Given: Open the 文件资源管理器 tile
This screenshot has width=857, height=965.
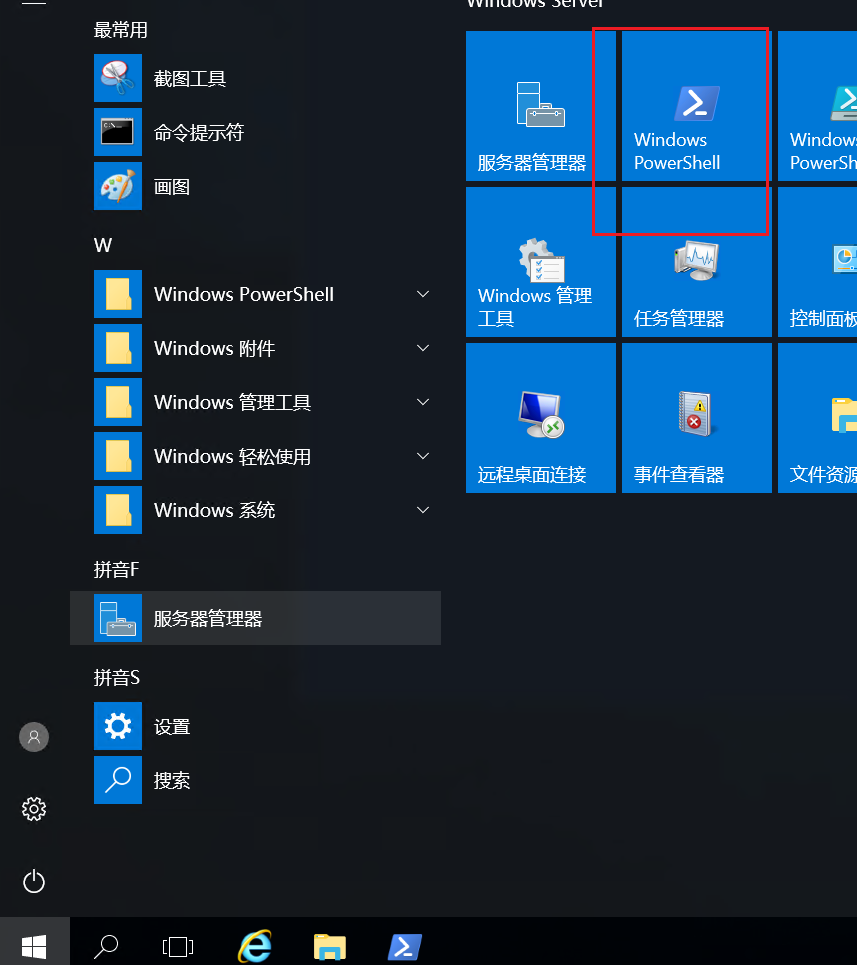Looking at the screenshot, I should coord(818,418).
